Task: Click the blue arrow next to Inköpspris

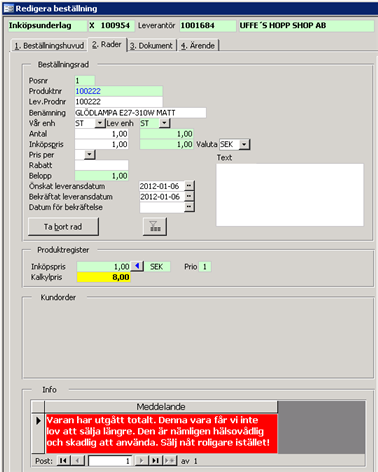Action: coord(137,266)
